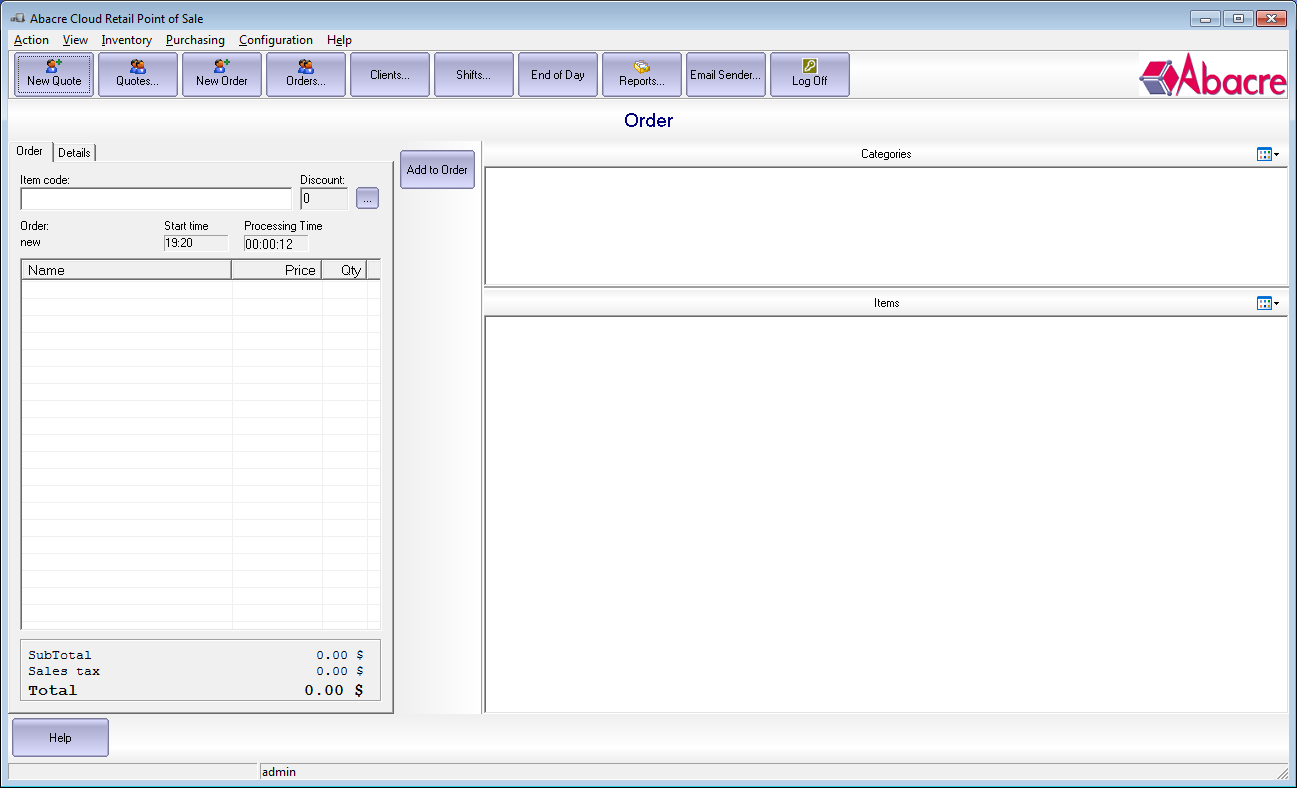This screenshot has width=1297, height=788.
Task: Open Help with the Help button
Action: pos(59,737)
